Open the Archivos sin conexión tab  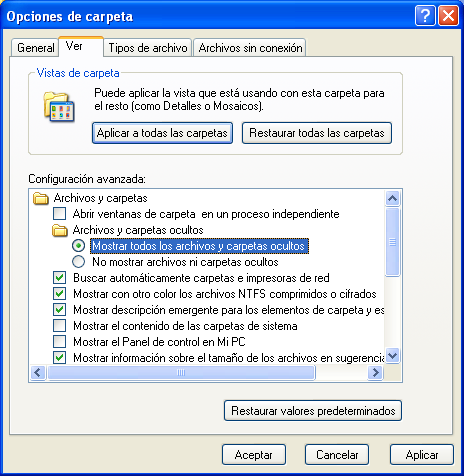[250, 48]
